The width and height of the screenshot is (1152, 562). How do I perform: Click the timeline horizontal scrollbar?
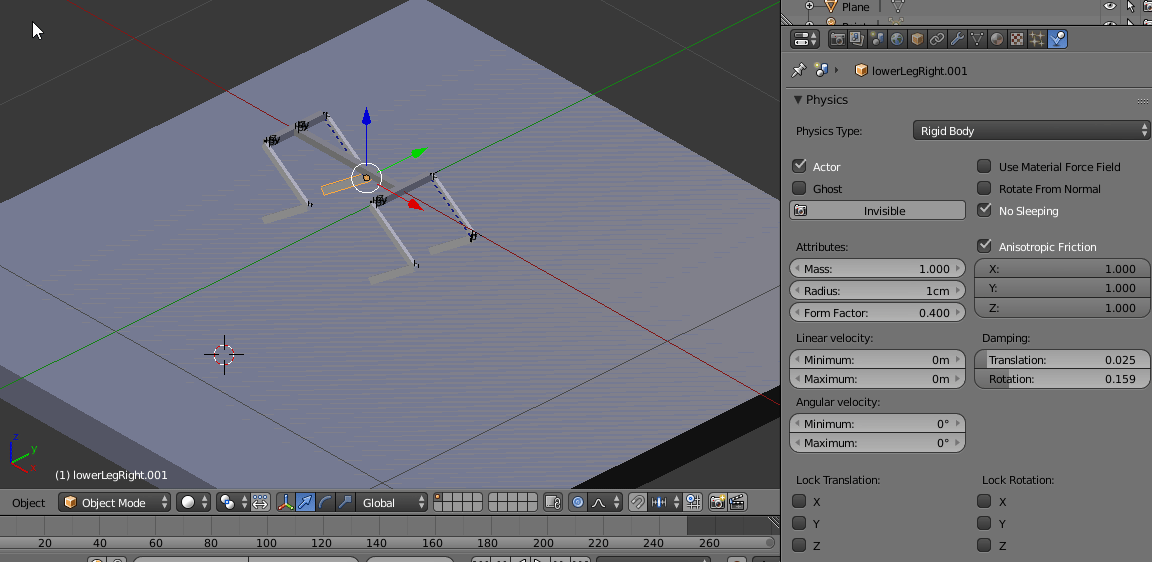click(387, 542)
